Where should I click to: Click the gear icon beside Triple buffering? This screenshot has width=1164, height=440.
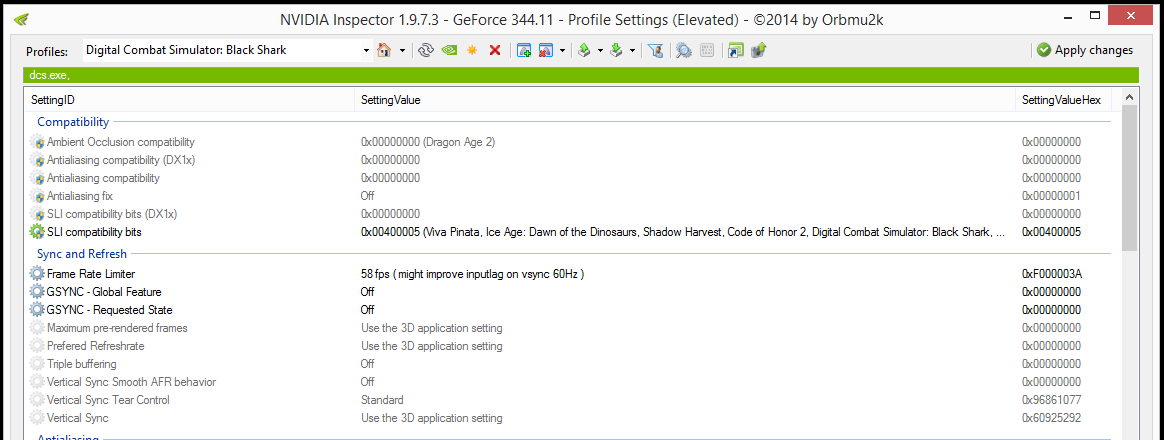37,364
